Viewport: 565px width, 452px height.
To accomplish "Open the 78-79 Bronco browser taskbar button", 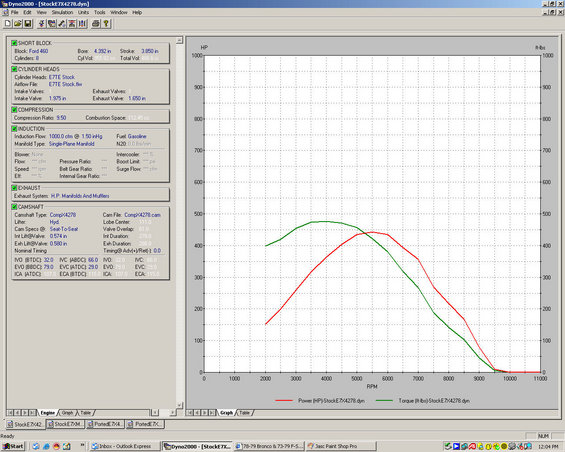I will click(269, 446).
